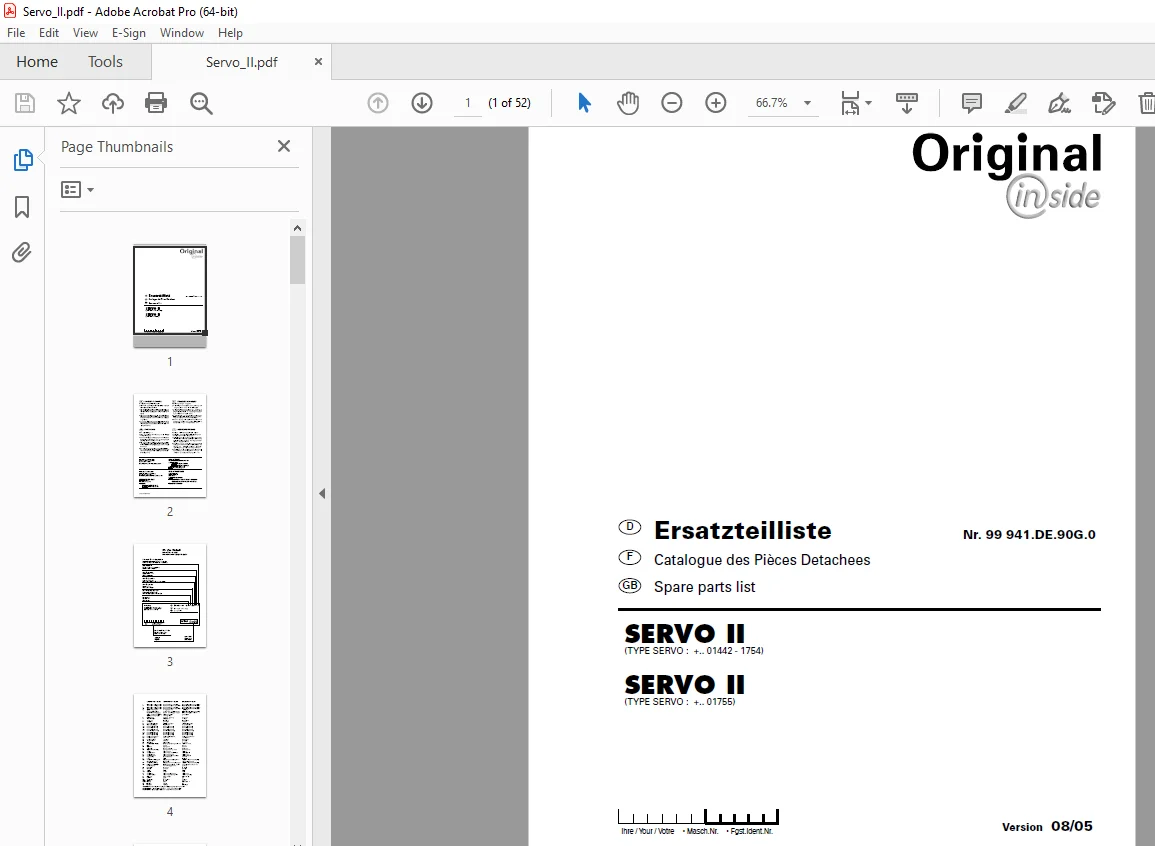Open the Attachments paperclip panel
The width and height of the screenshot is (1155, 846).
pyautogui.click(x=21, y=253)
